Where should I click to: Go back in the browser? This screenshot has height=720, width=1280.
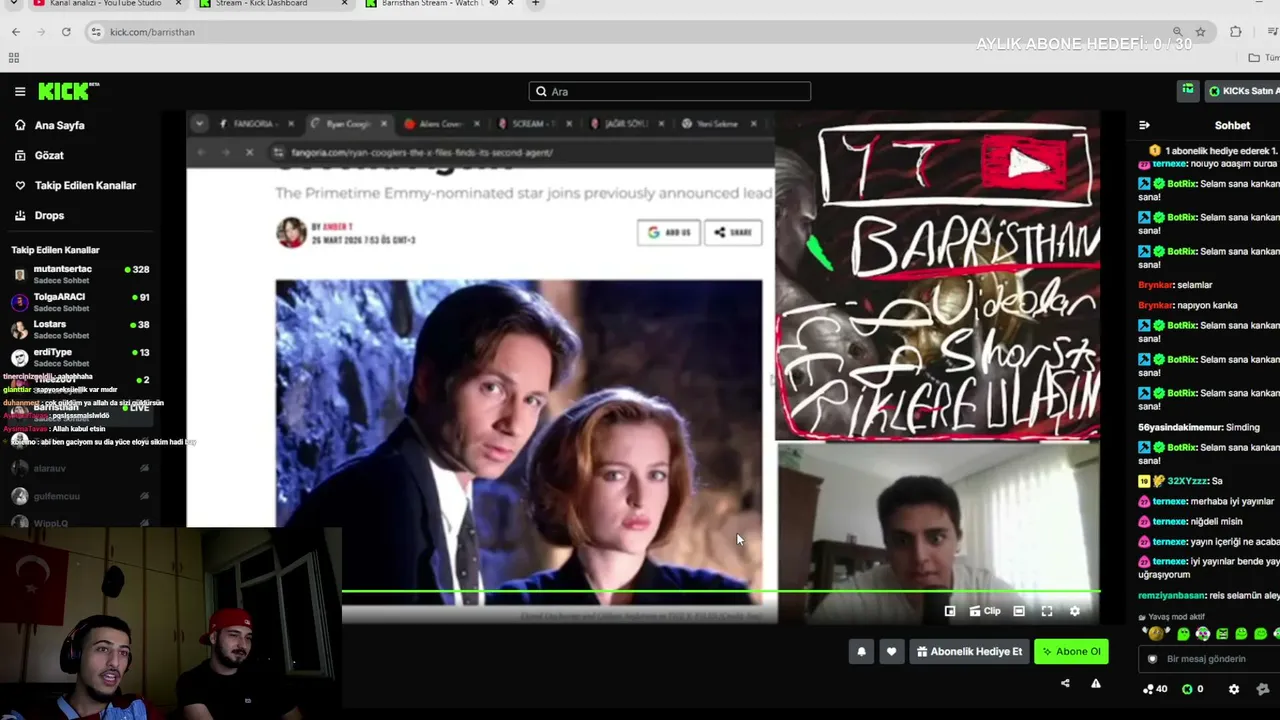click(16, 32)
